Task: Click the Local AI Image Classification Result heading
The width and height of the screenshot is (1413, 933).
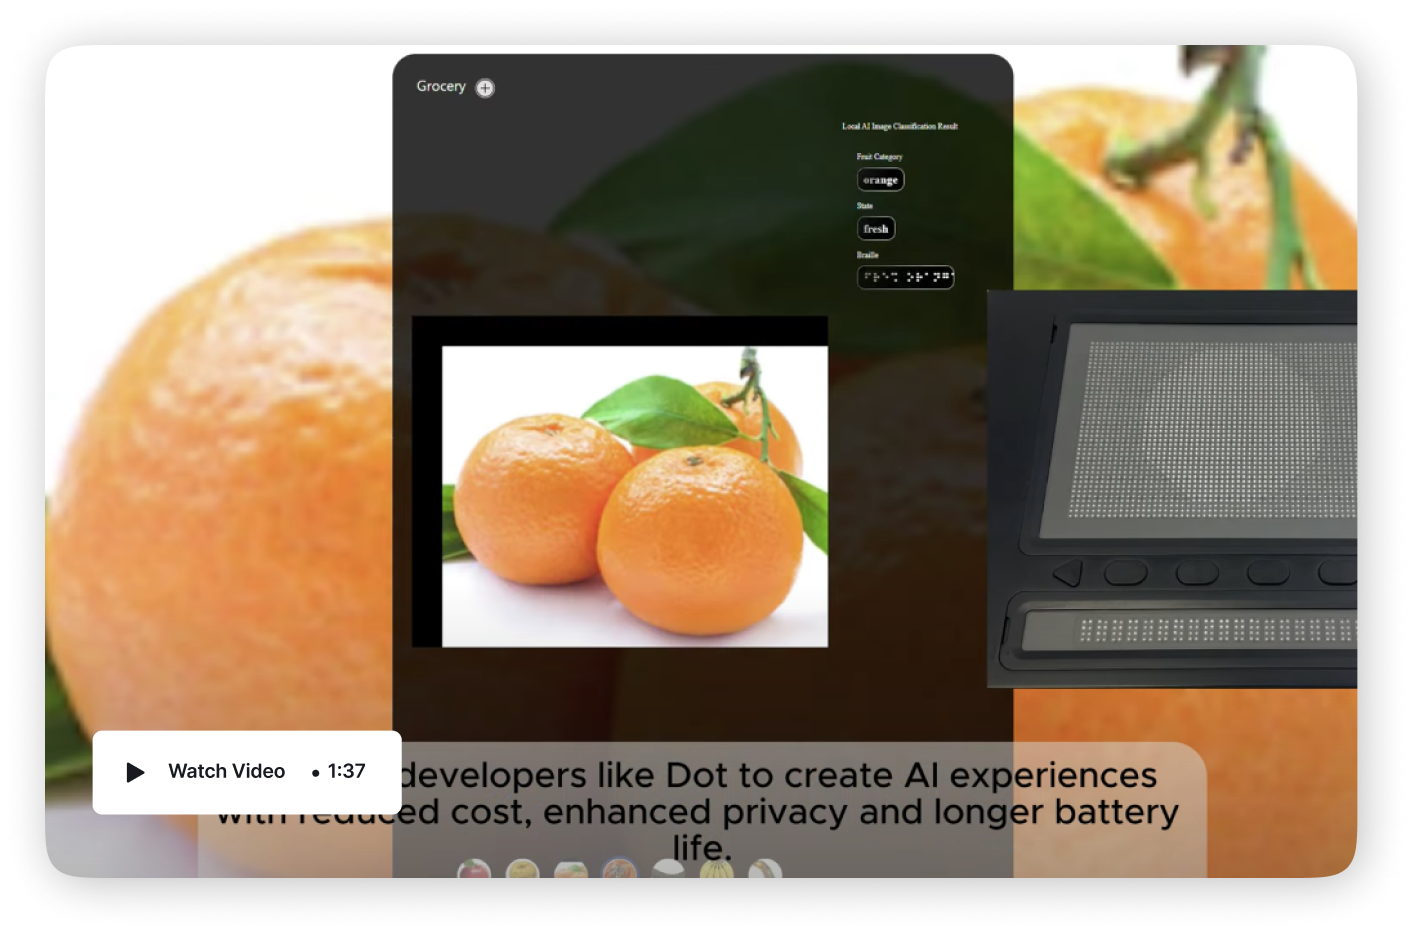Action: [x=899, y=126]
